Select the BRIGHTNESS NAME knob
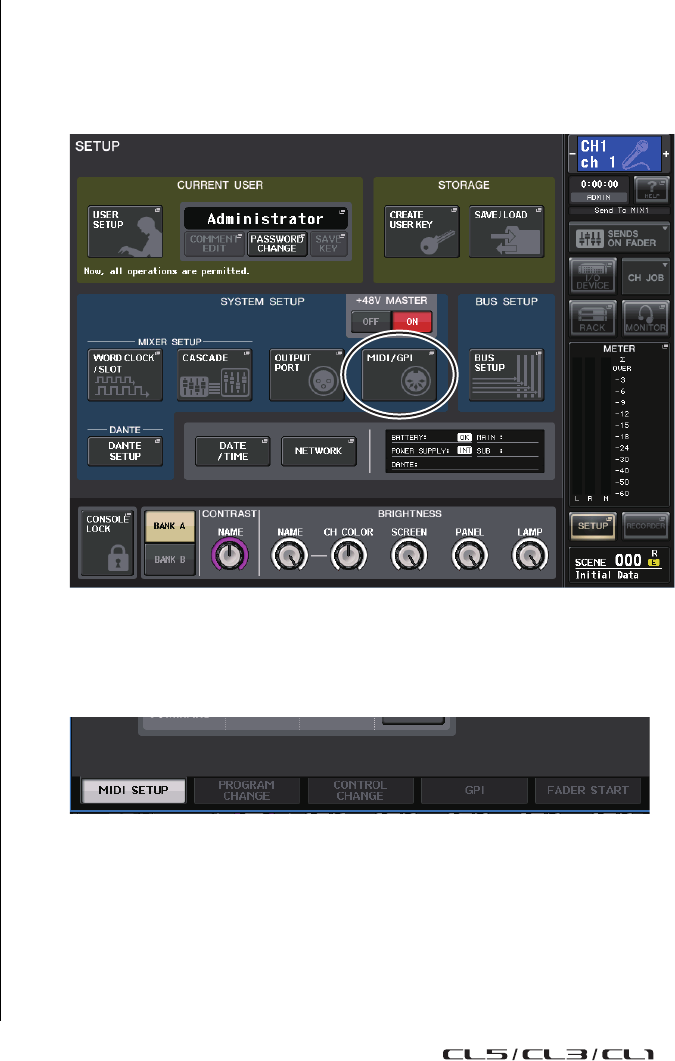Image resolution: width=675 pixels, height=1061 pixels. point(289,556)
